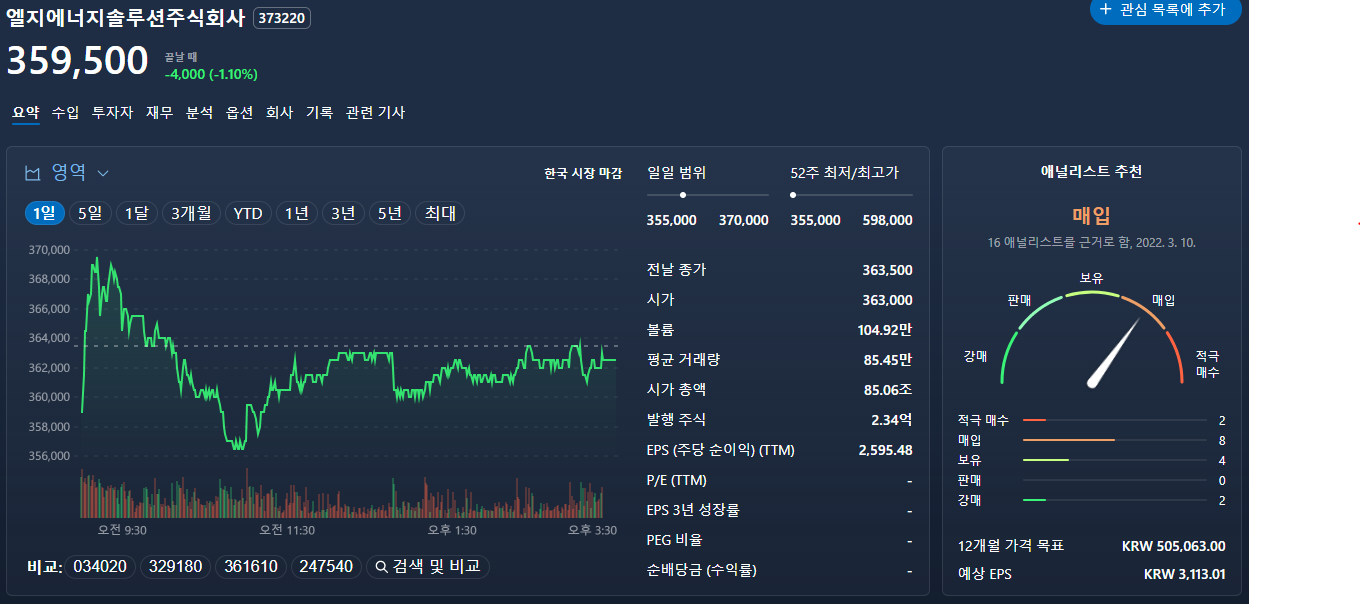This screenshot has width=1360, height=604.
Task: Click the -4,000 (-1.10%) change text
Action: click(211, 74)
